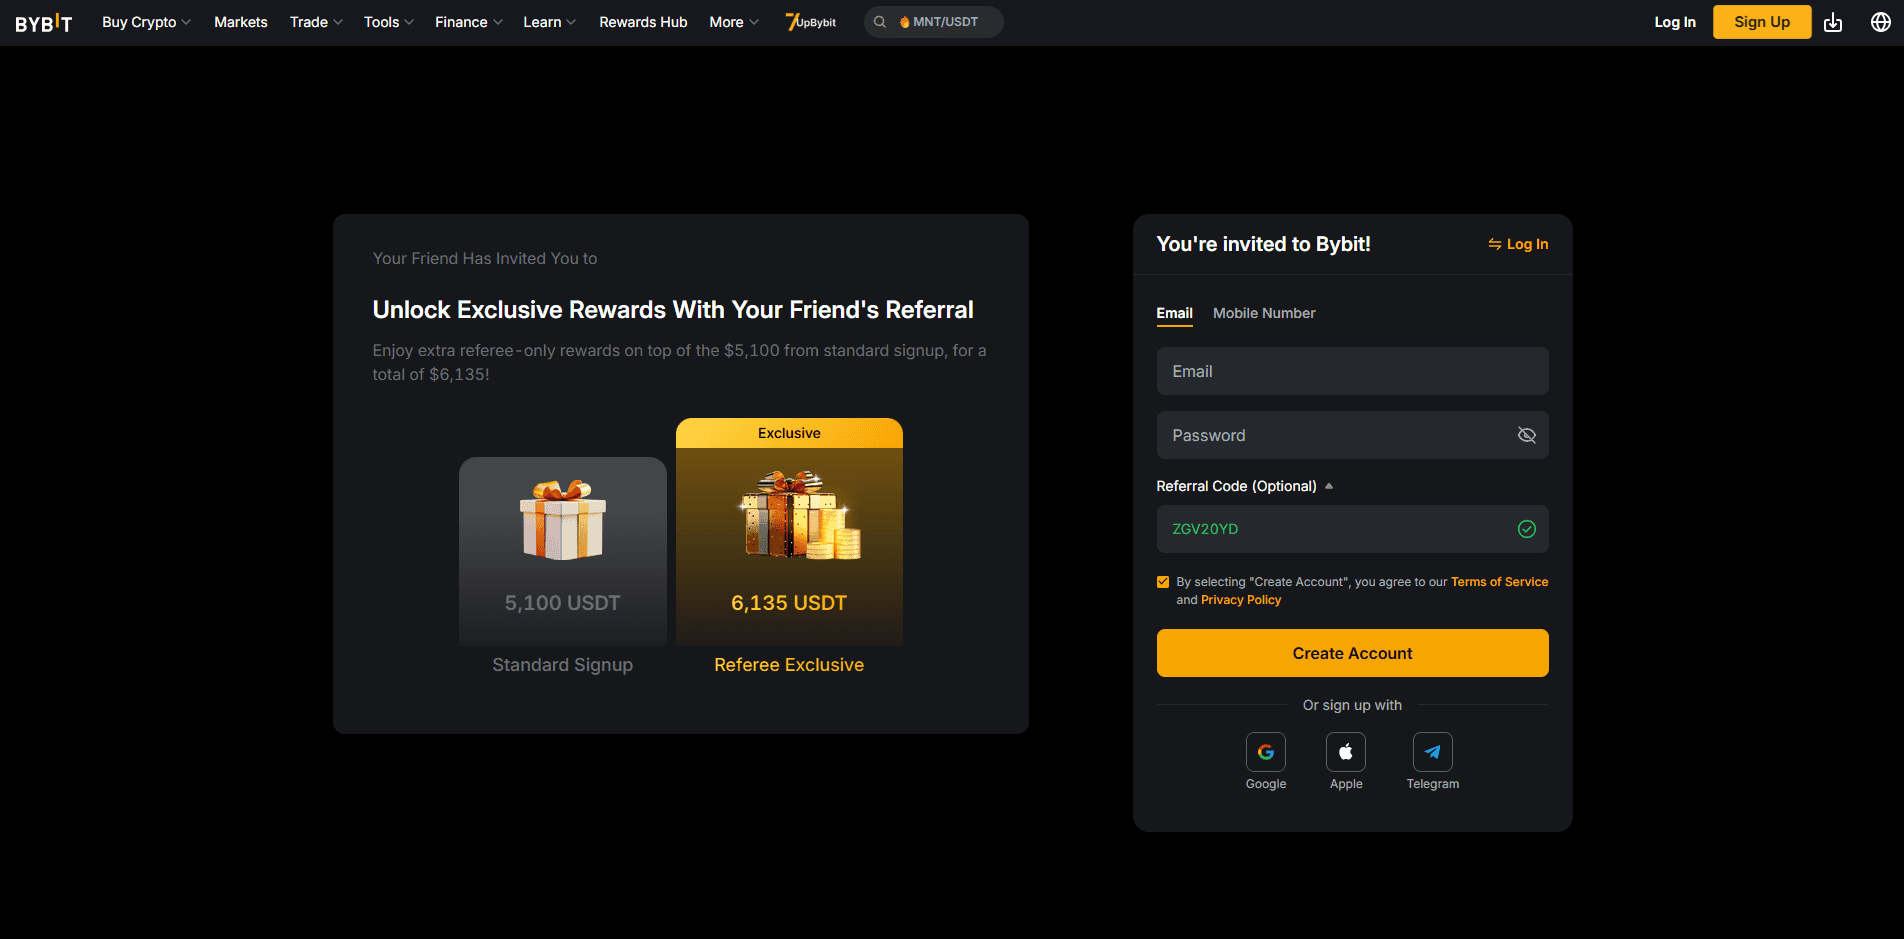Expand the More dropdown menu
The height and width of the screenshot is (939, 1904).
coord(734,22)
